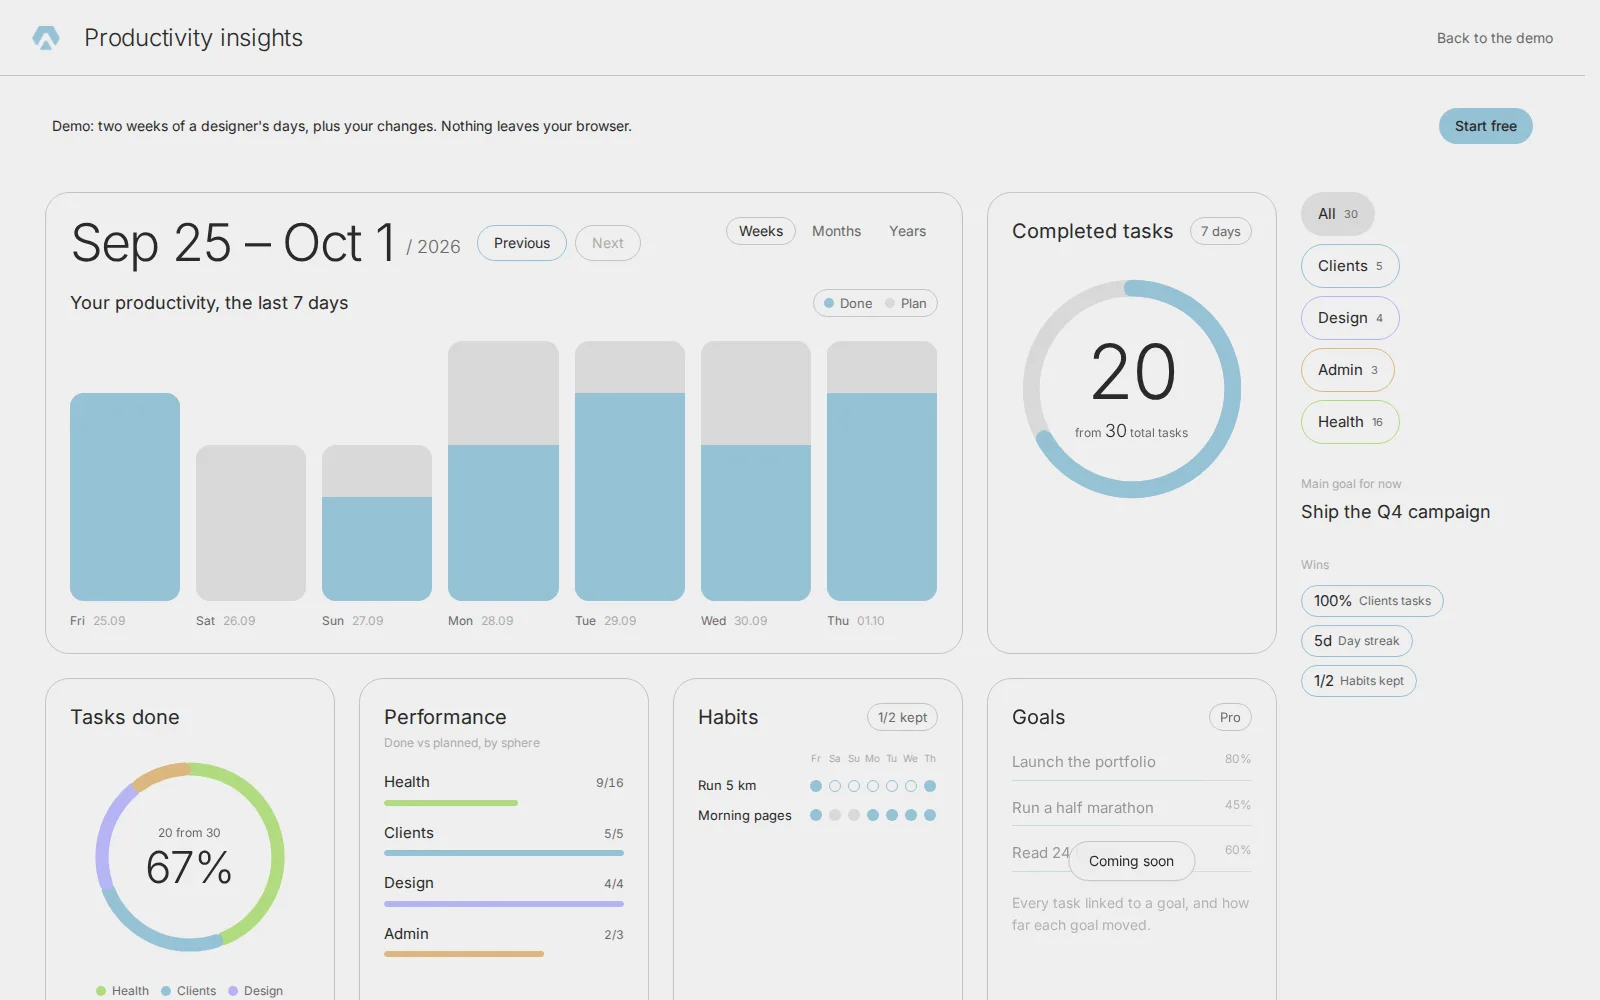Toggle Morning pages habit dot for Wednesday
The height and width of the screenshot is (1000, 1600).
(911, 815)
